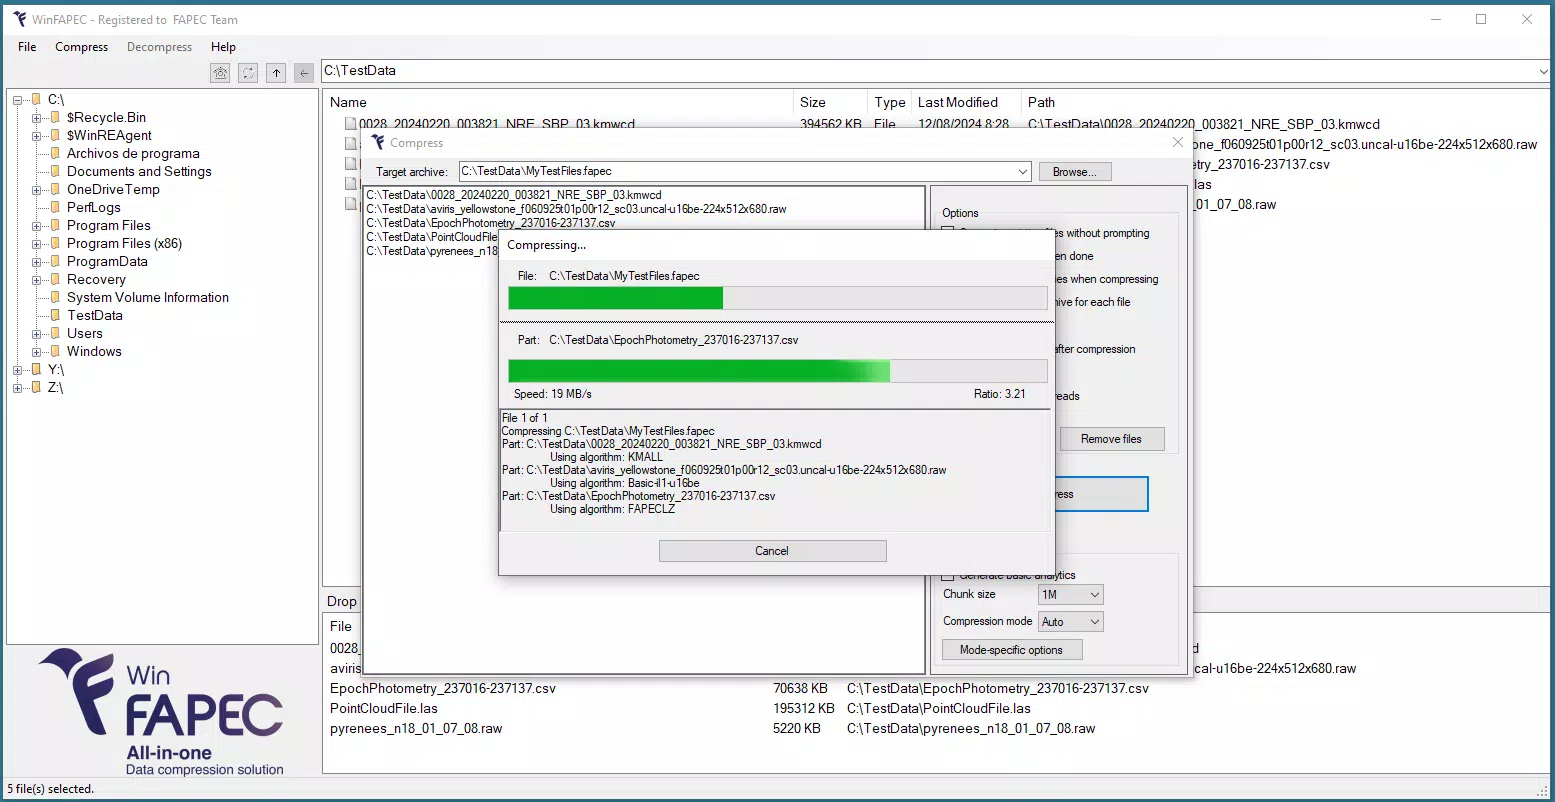Expand the $Recycle.Bin tree node
This screenshot has width=1555, height=802.
click(37, 118)
